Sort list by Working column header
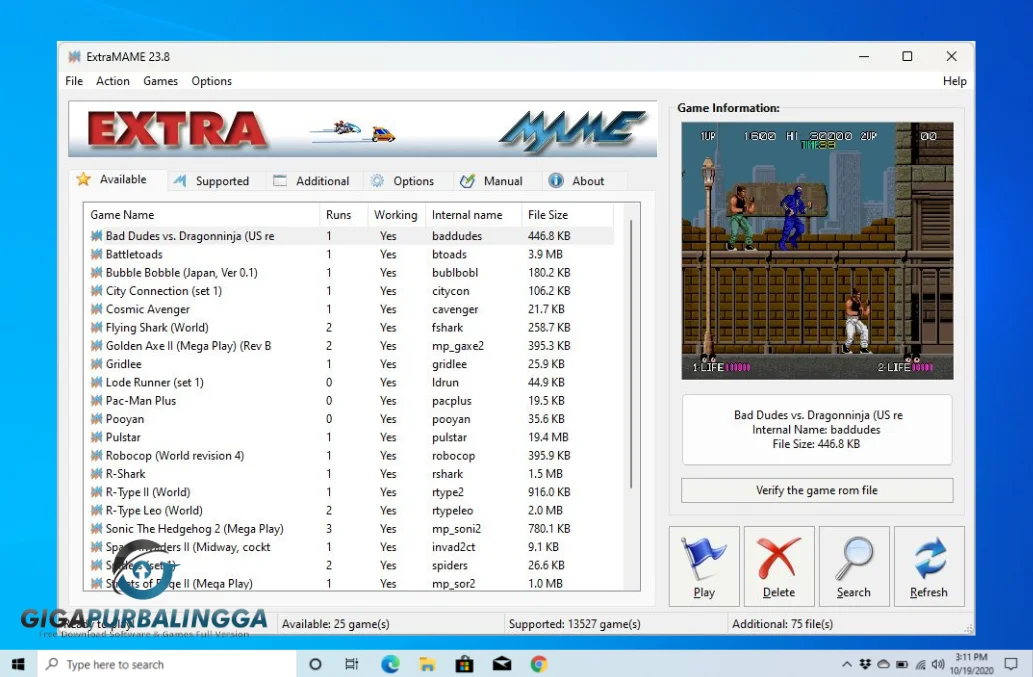The height and width of the screenshot is (677, 1033). click(x=396, y=215)
